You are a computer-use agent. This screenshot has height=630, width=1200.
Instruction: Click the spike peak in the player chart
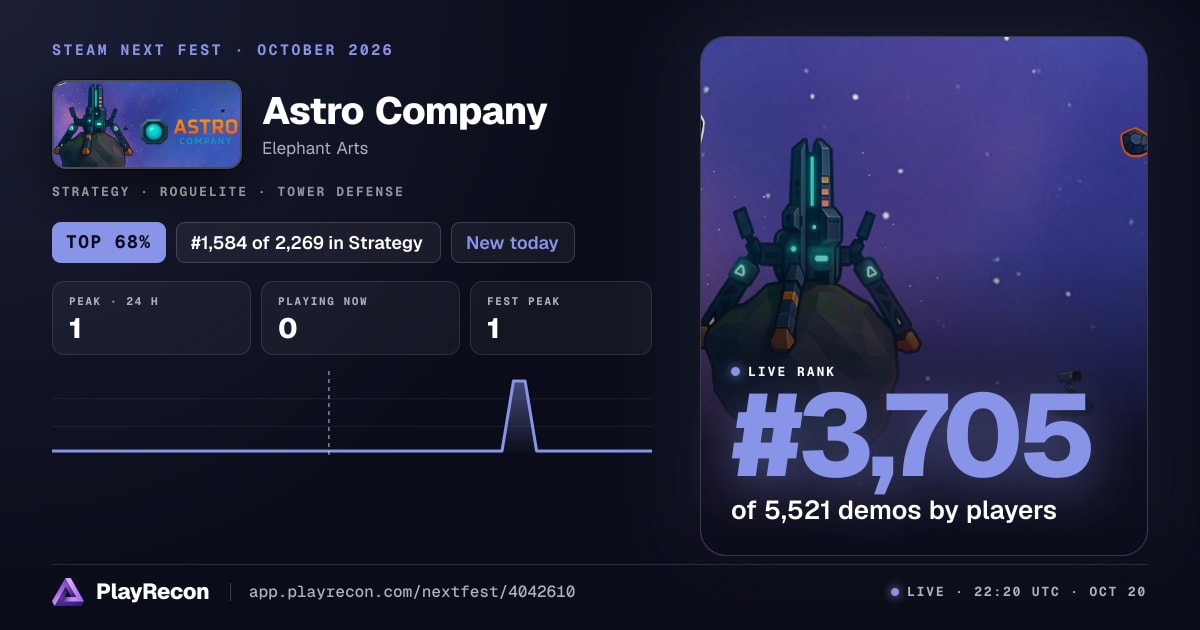click(519, 382)
